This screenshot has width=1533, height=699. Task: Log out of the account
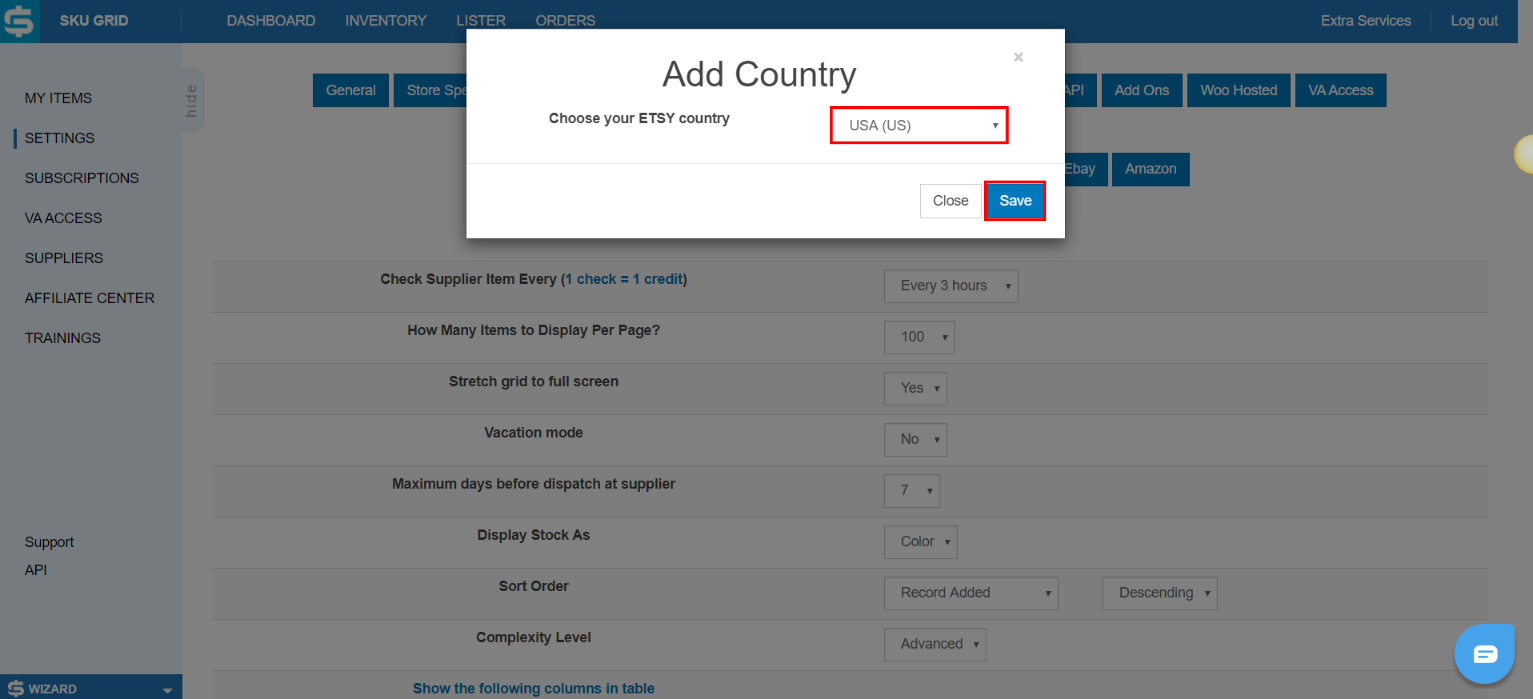[x=1474, y=21]
